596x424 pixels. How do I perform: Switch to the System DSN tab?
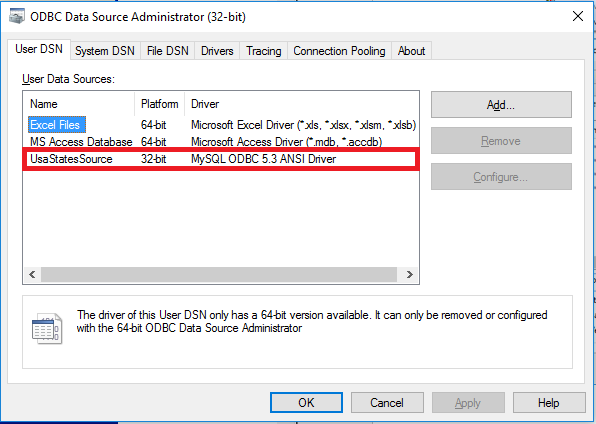coord(105,51)
